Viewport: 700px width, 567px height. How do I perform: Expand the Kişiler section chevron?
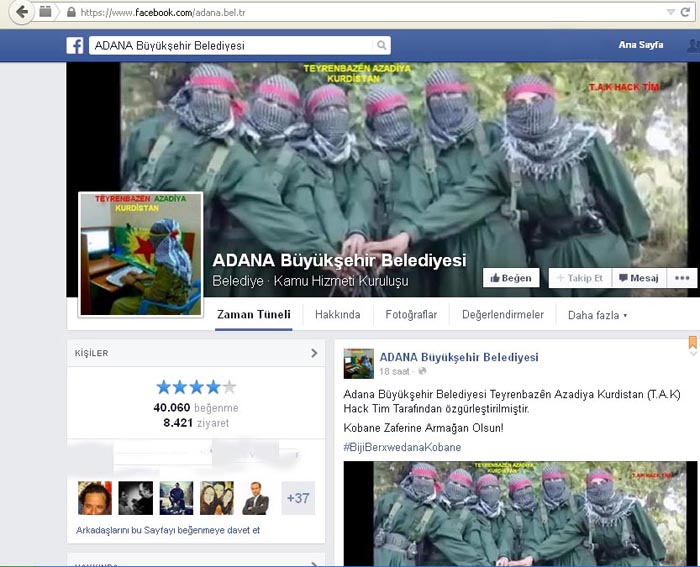click(314, 353)
